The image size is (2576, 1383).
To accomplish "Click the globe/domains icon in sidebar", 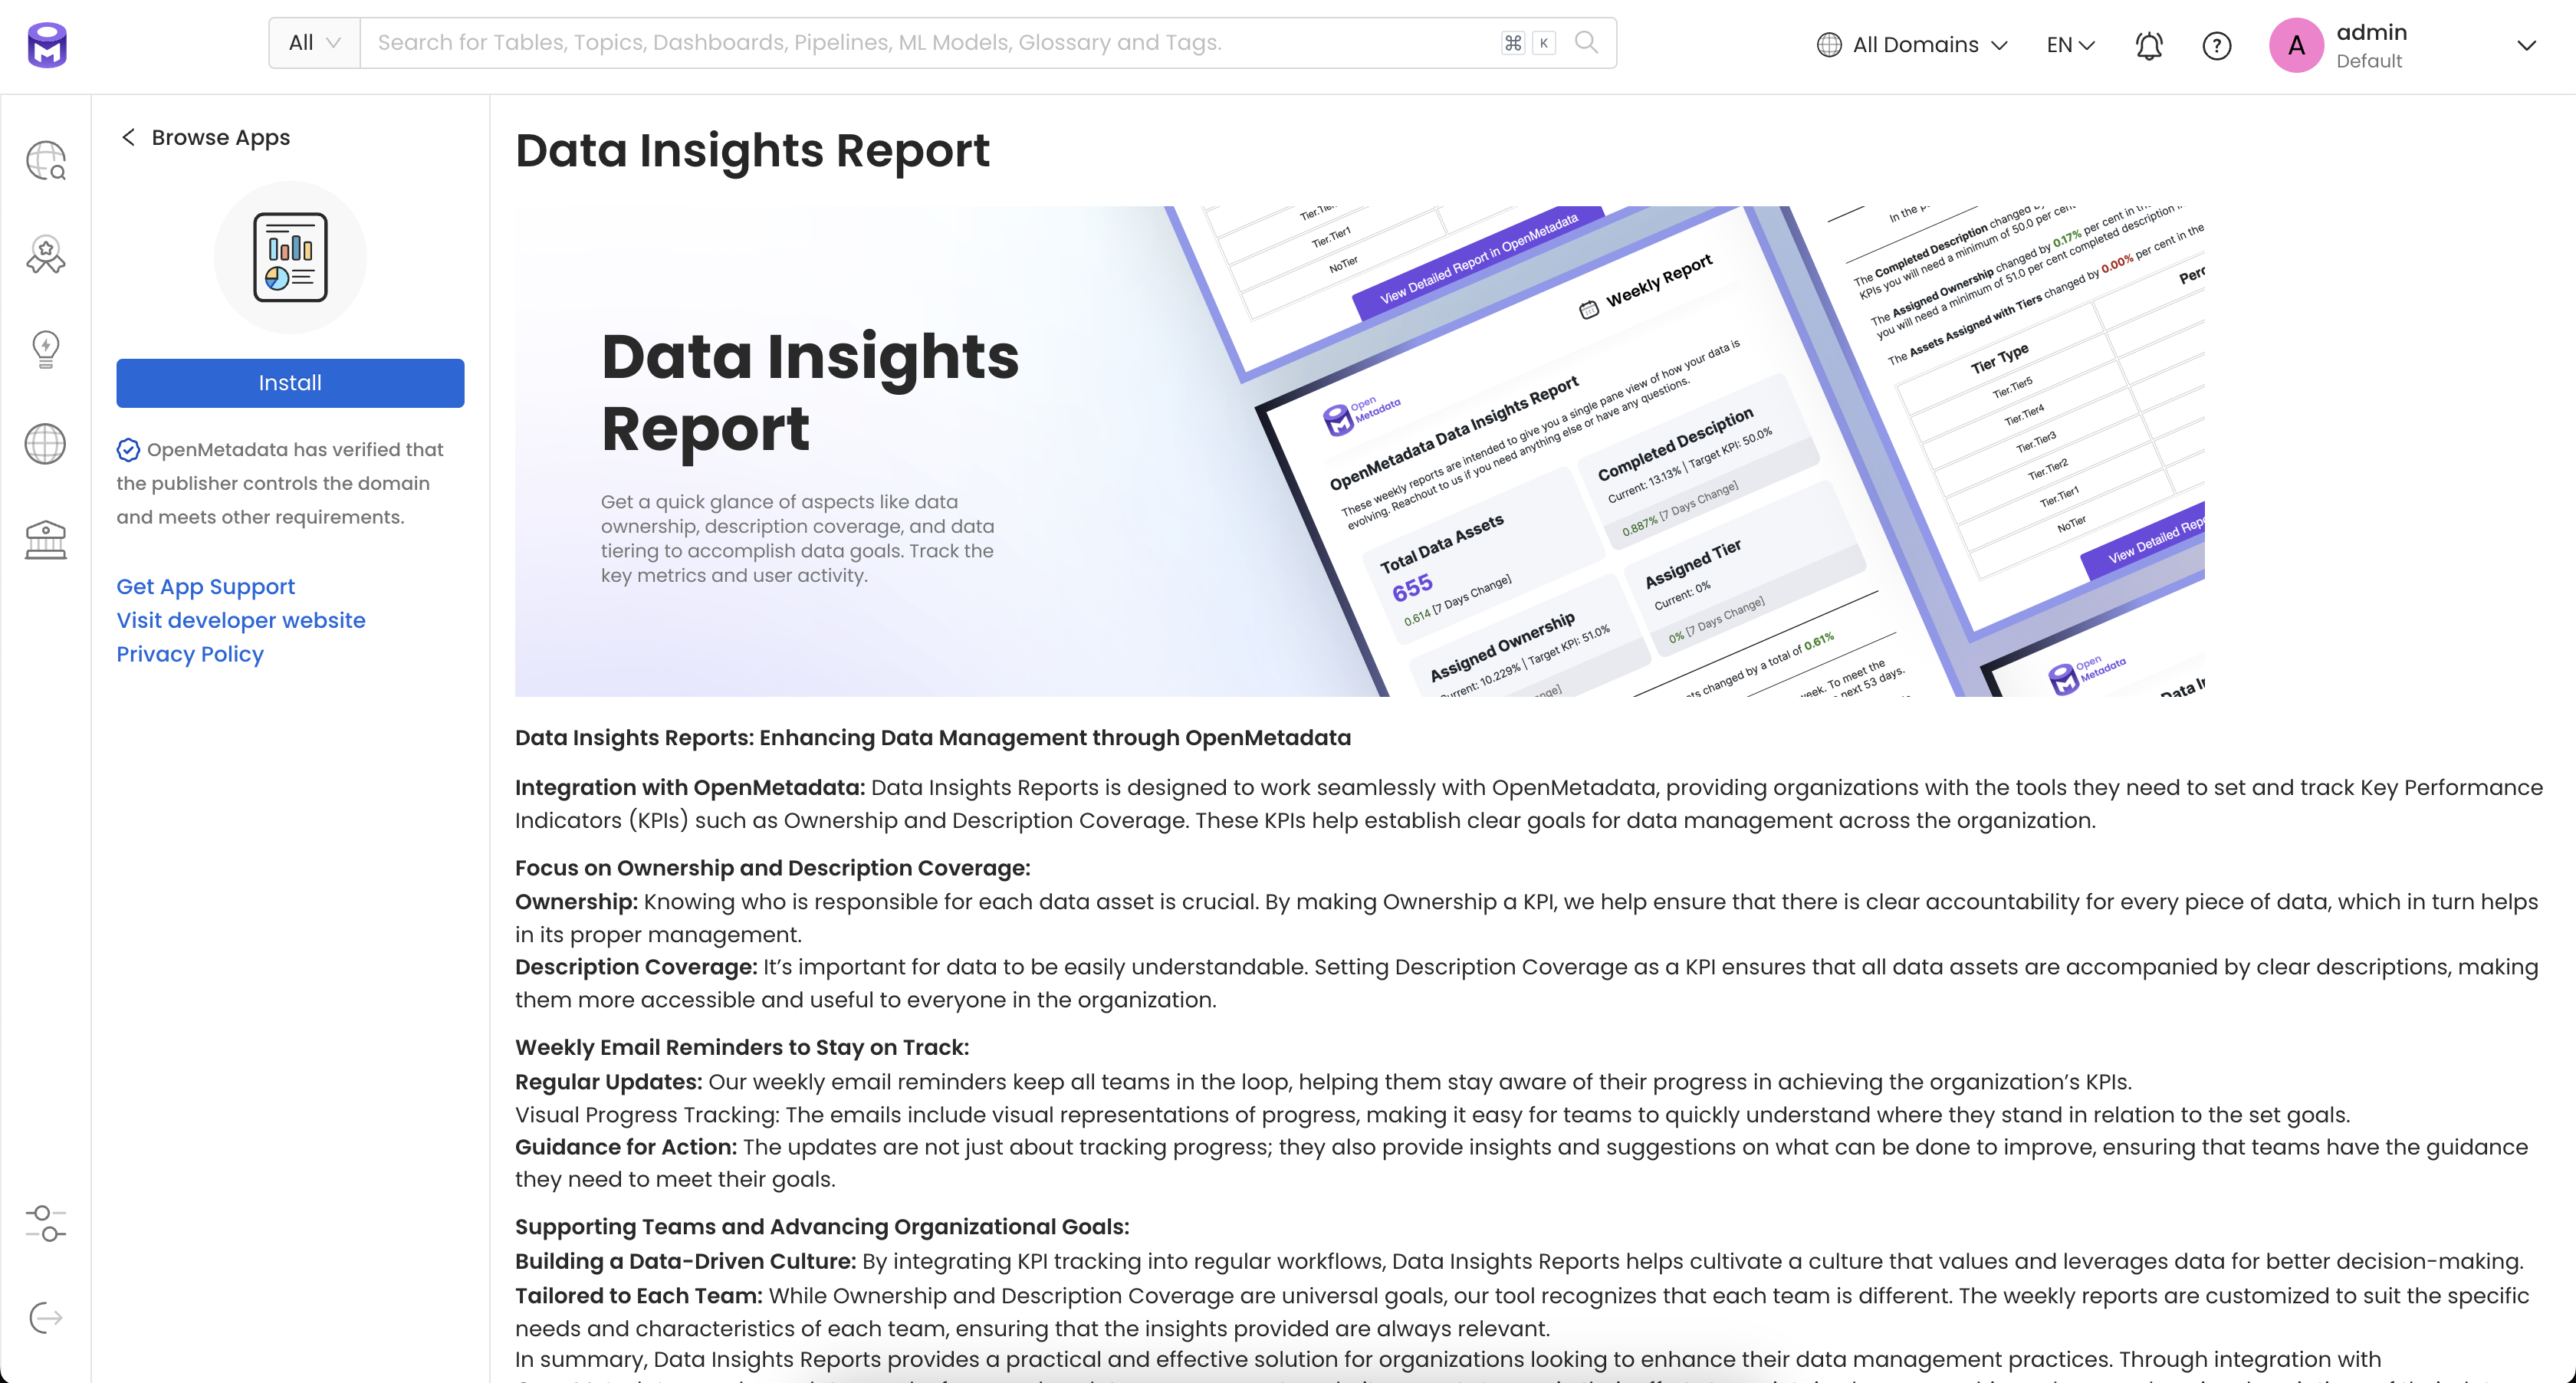I will pyautogui.click(x=46, y=443).
